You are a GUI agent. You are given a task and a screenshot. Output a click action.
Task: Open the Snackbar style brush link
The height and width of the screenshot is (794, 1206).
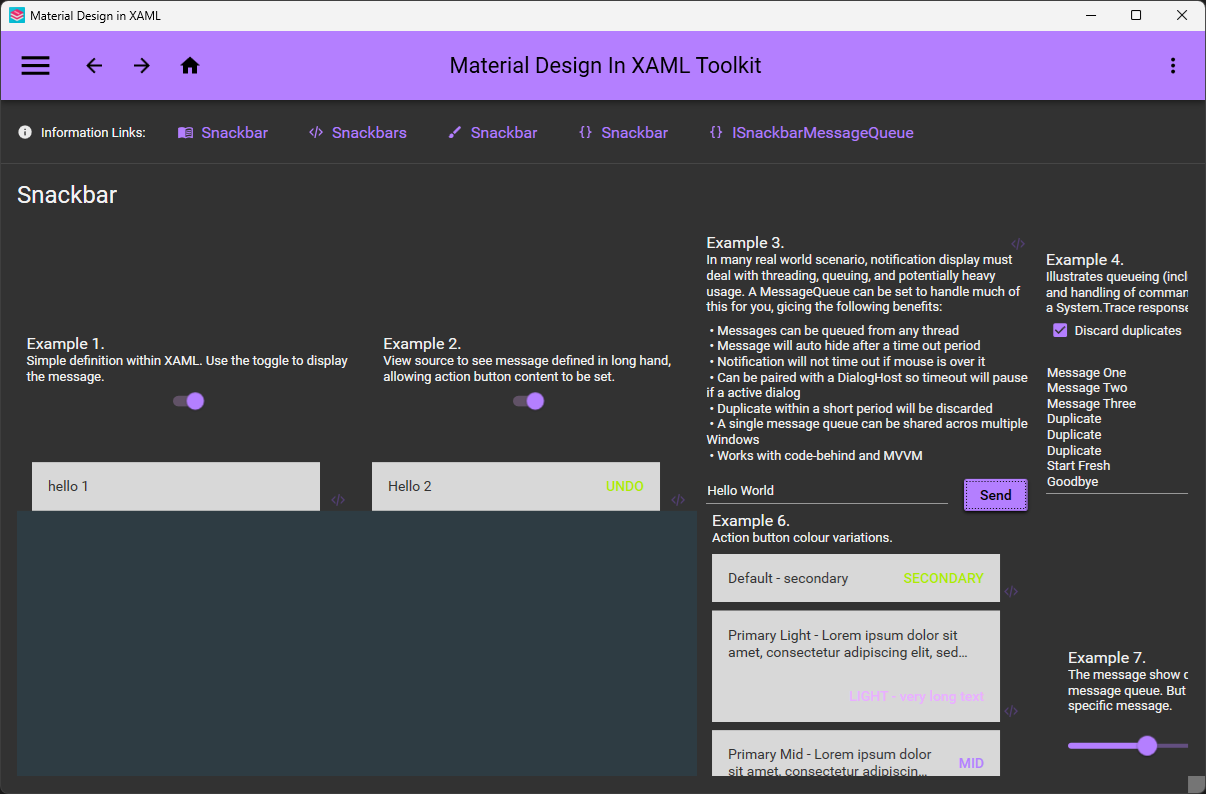492,132
